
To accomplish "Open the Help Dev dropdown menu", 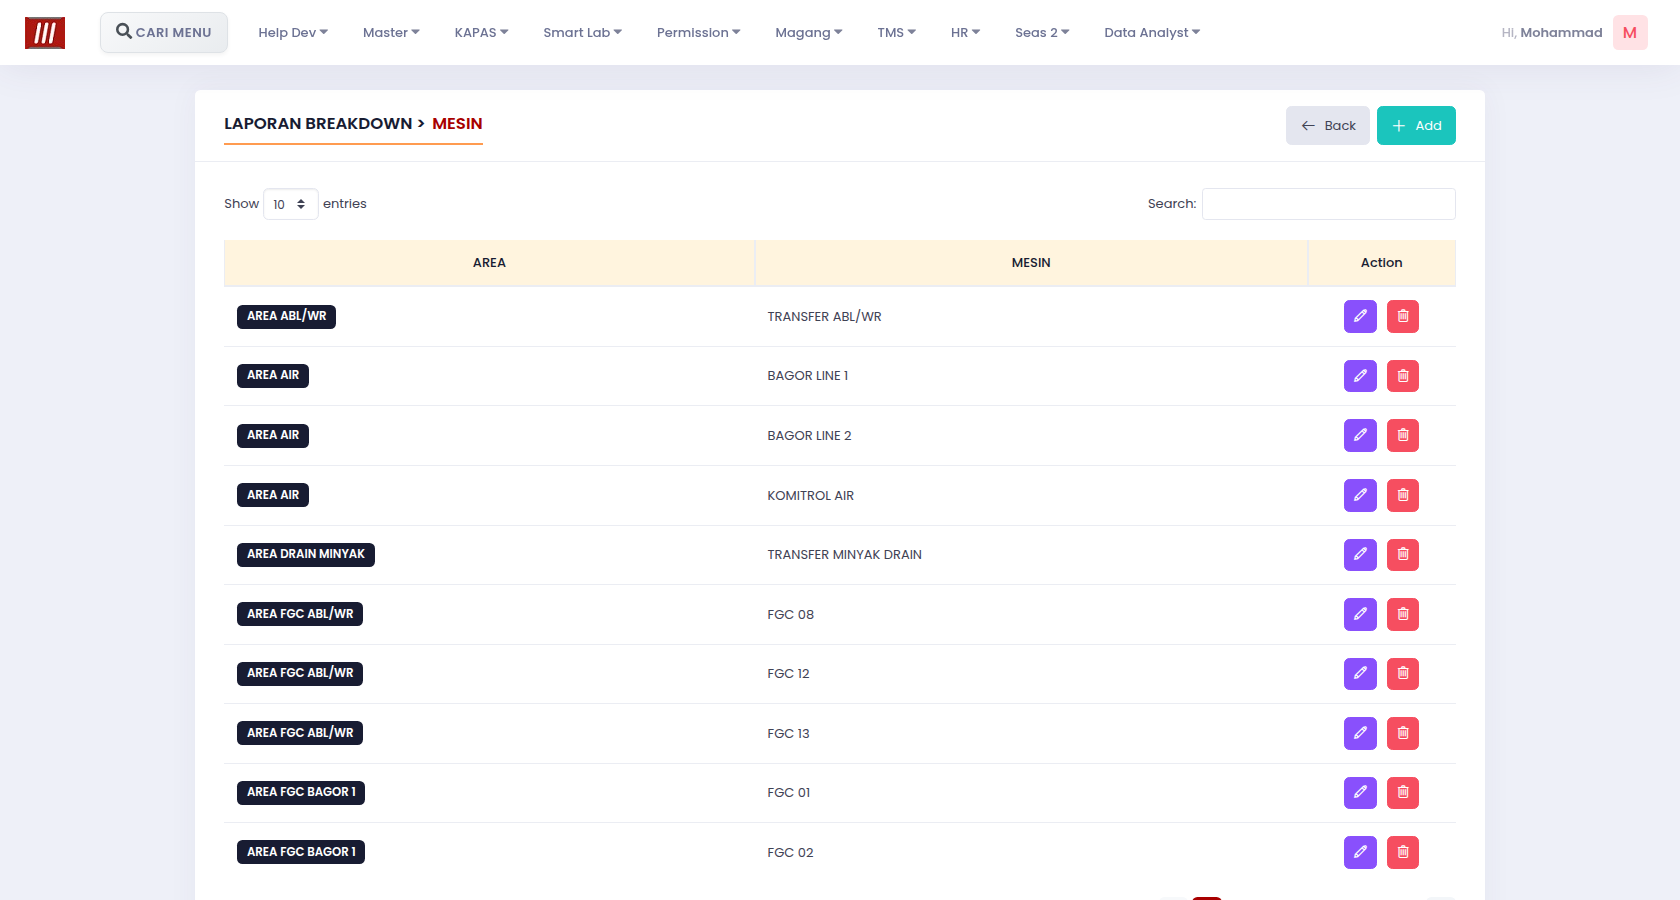I will click(x=293, y=33).
